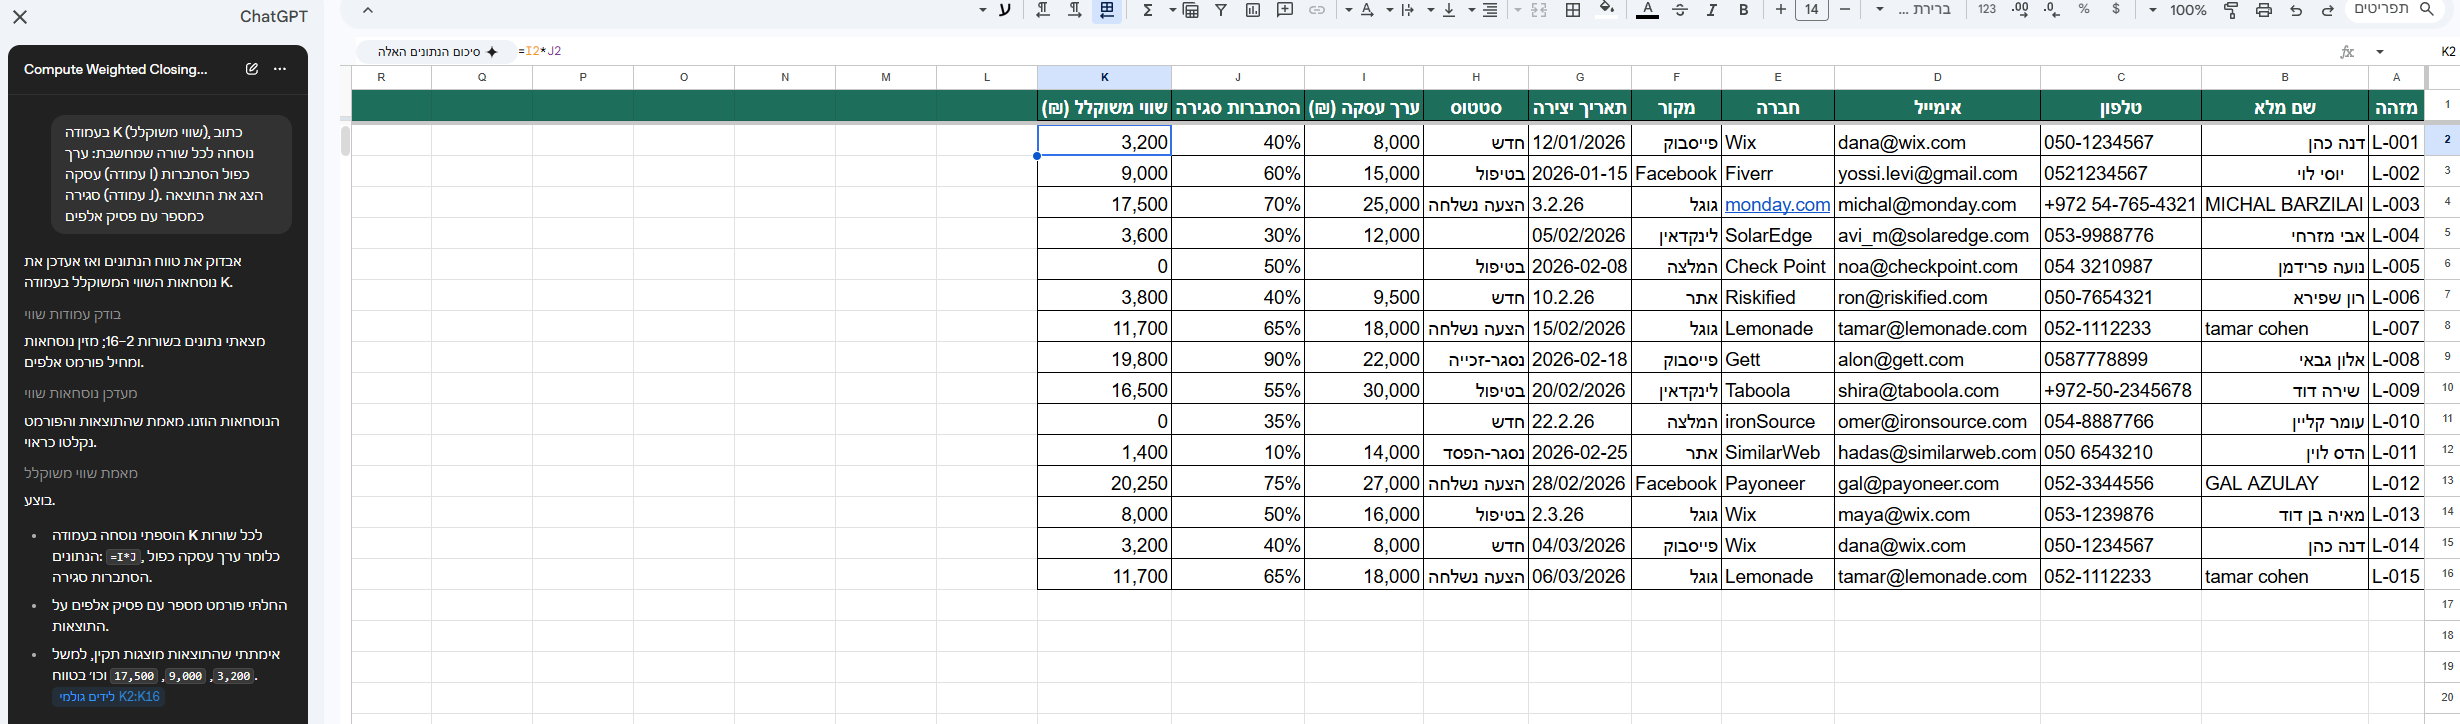The width and height of the screenshot is (2460, 724).
Task: Select cell with ID 'L-008'
Action: click(x=2396, y=359)
